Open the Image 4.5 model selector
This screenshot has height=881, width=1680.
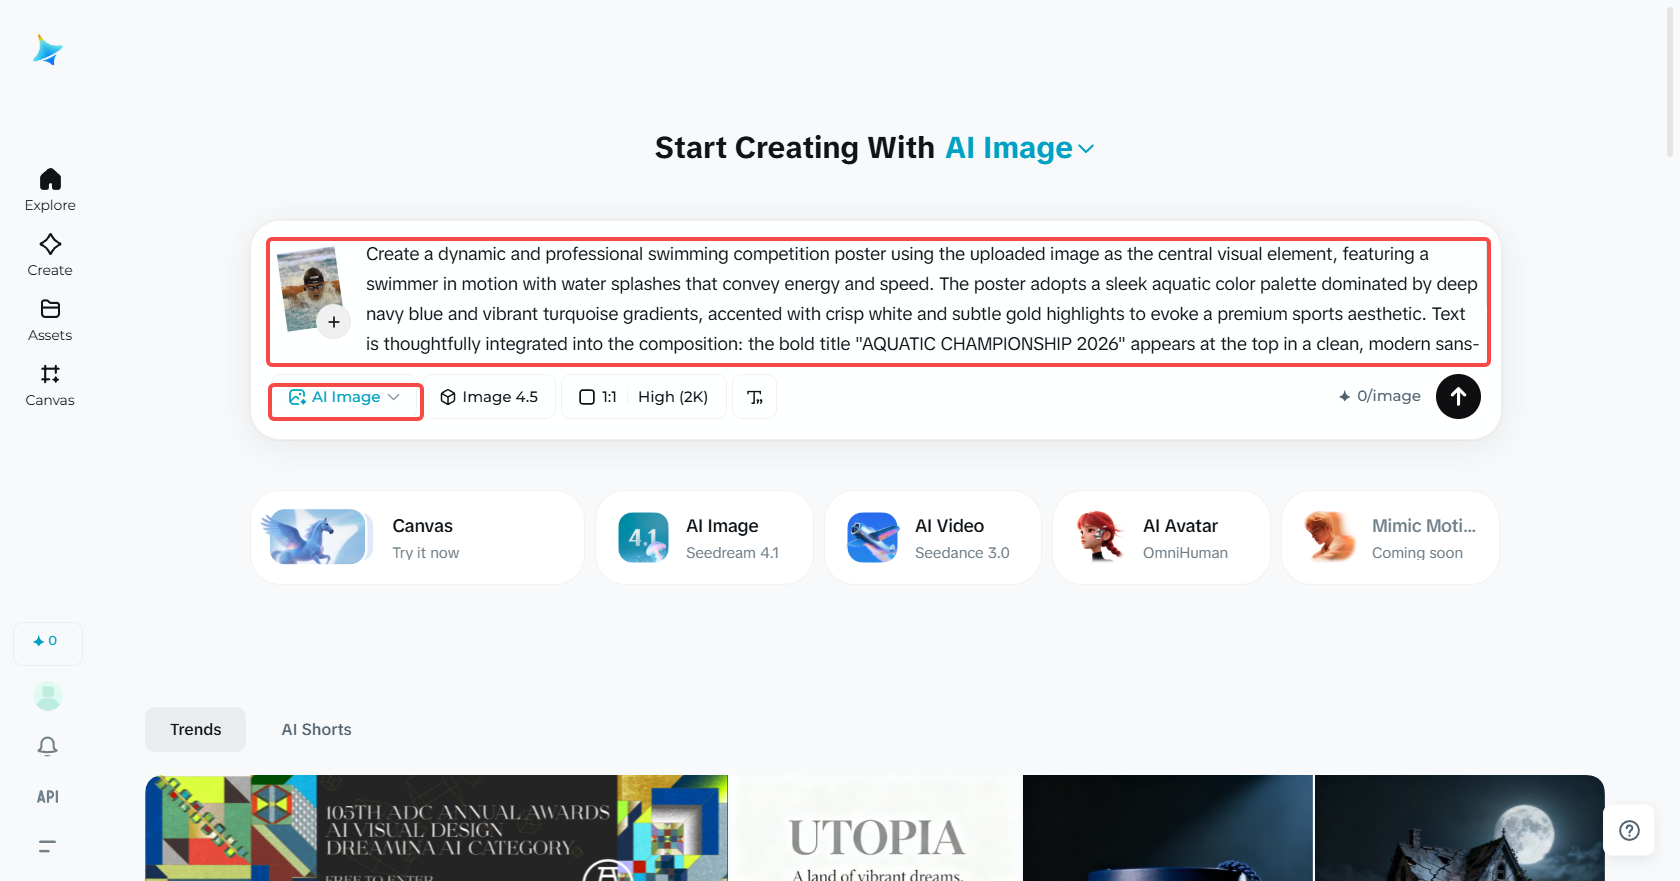click(x=489, y=397)
